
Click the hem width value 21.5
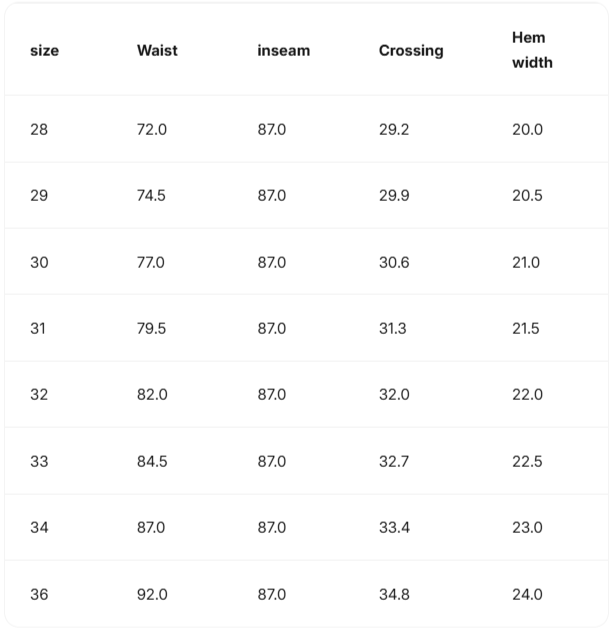526,328
